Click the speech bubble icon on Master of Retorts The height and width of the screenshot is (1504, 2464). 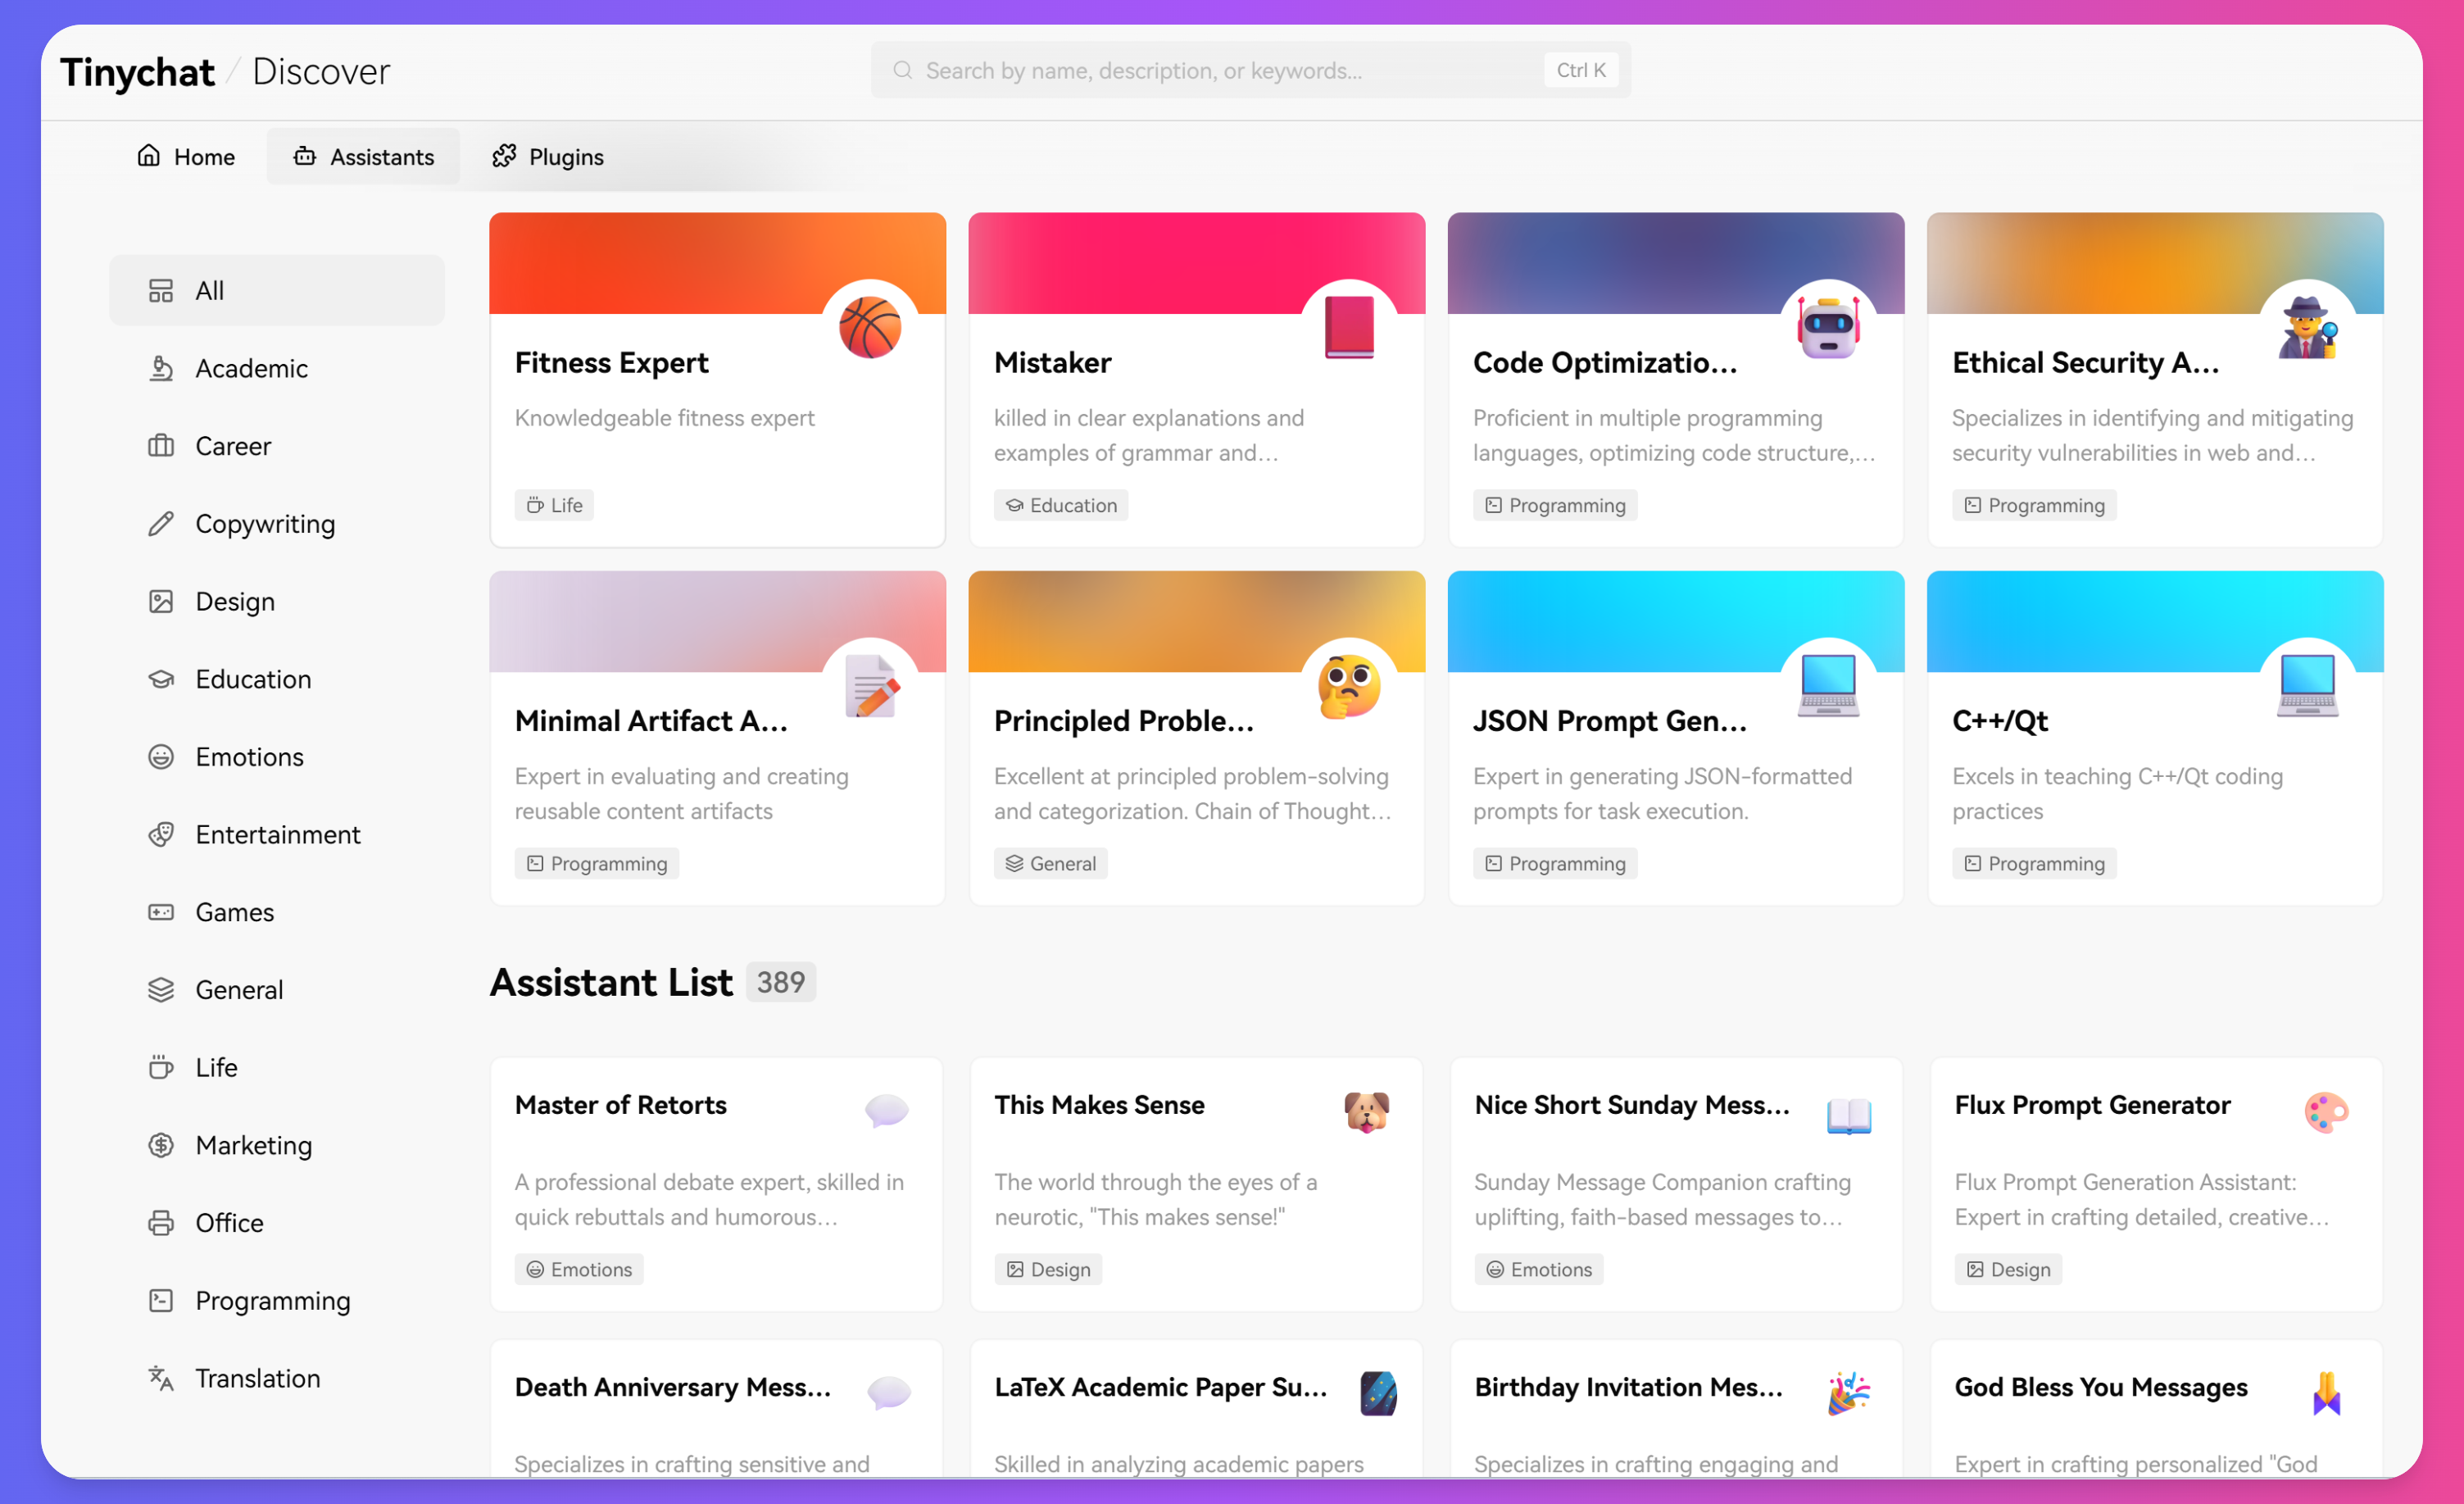tap(886, 1110)
